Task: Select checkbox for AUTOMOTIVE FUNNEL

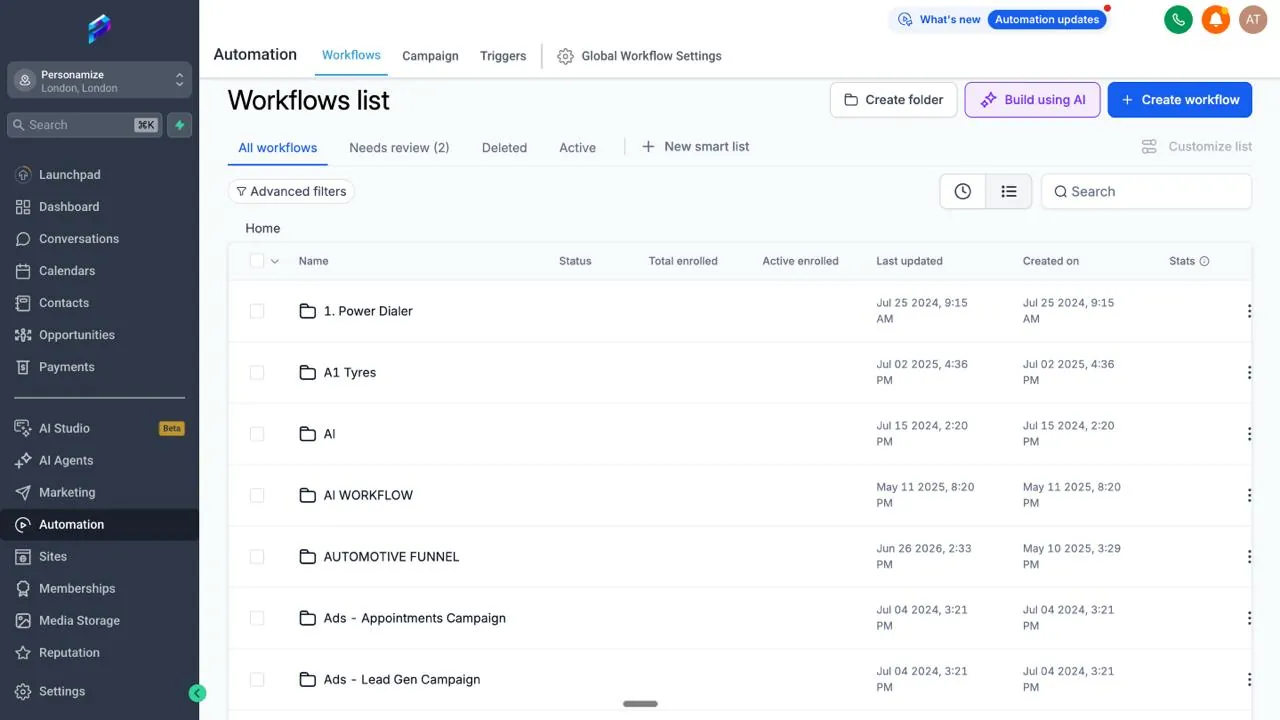Action: (x=257, y=556)
